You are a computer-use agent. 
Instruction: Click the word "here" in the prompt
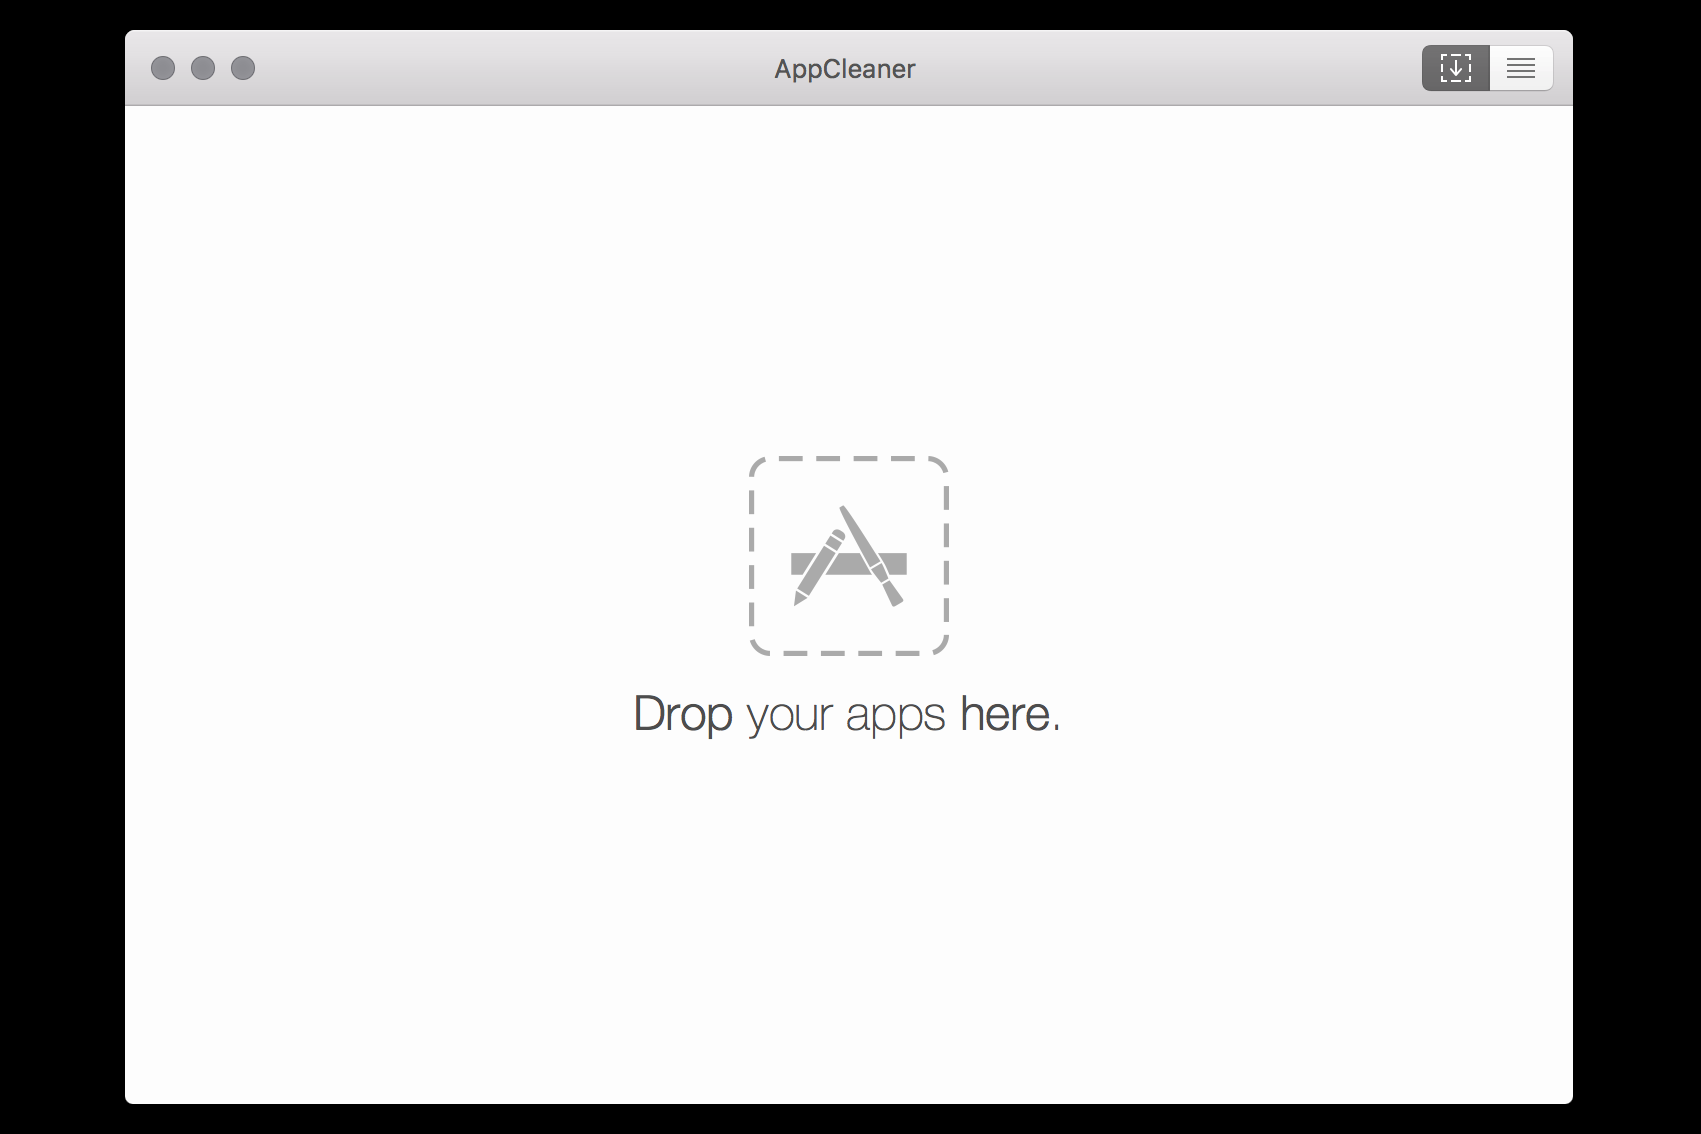coord(1004,714)
